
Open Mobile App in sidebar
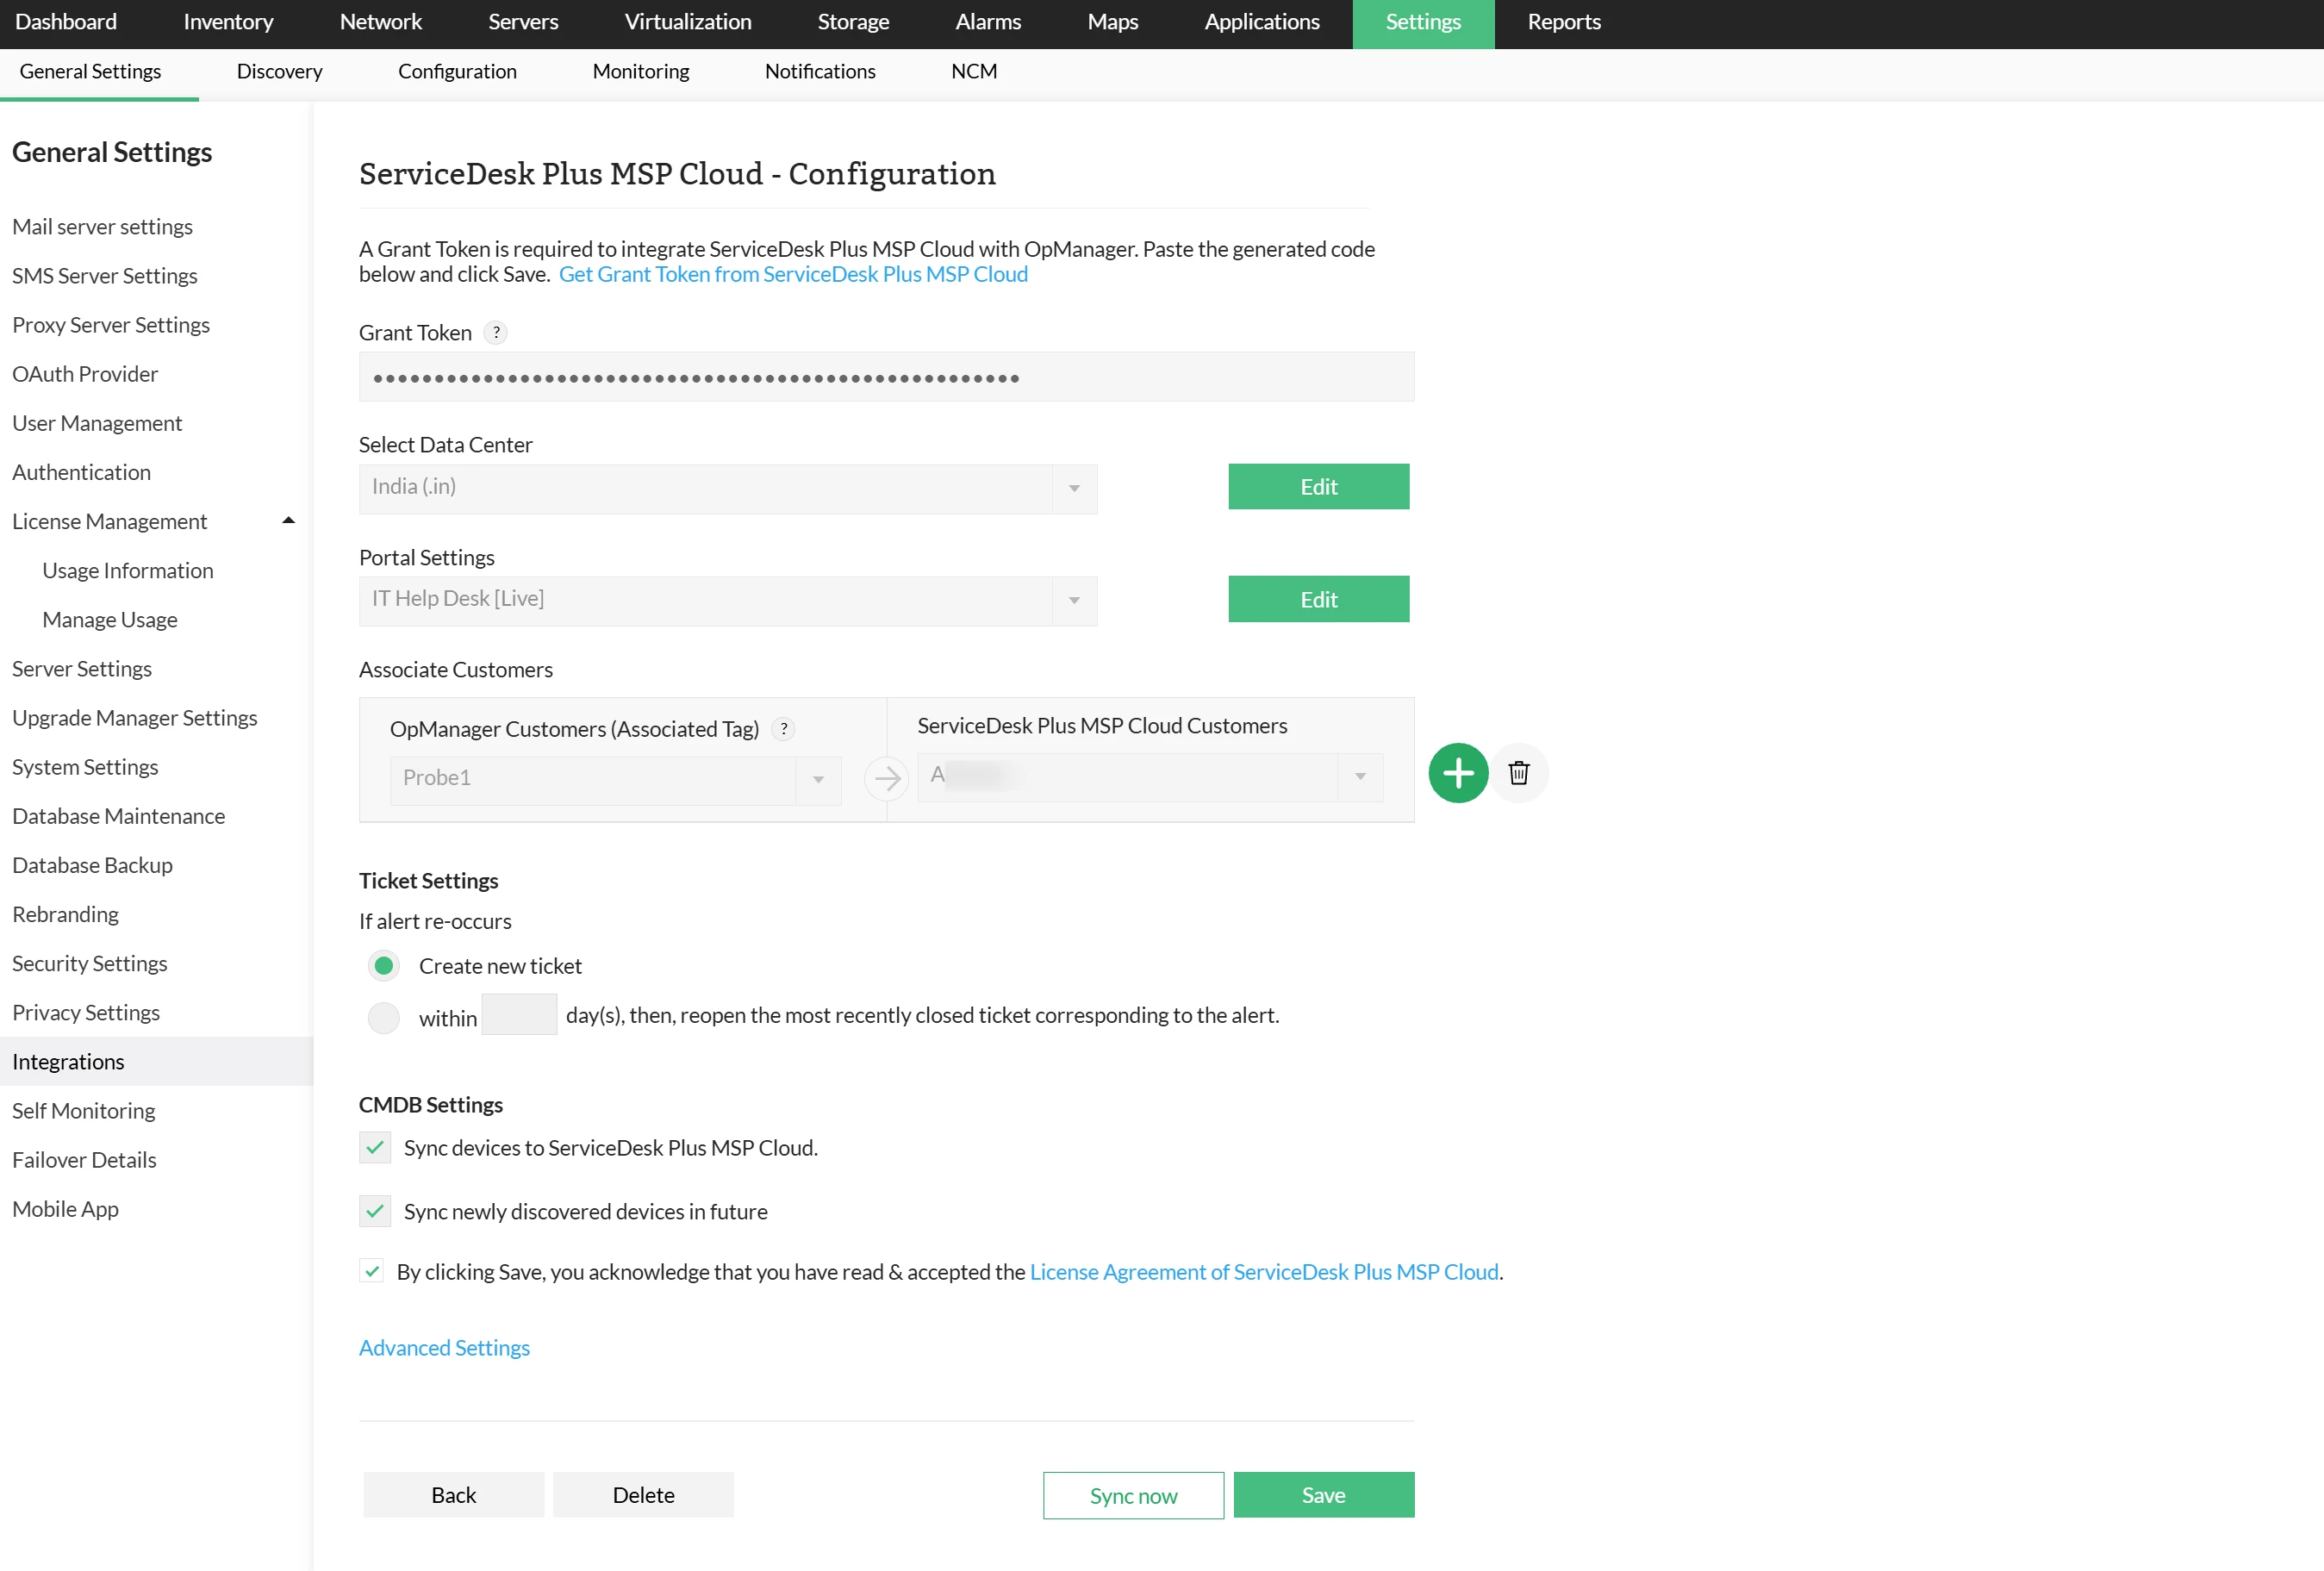click(65, 1209)
